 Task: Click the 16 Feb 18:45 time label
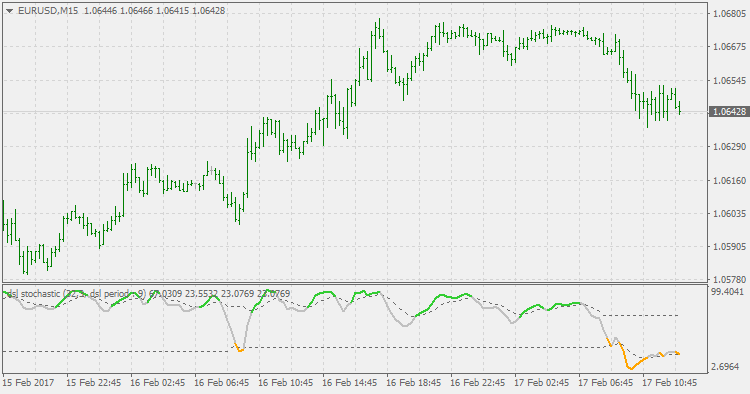(x=413, y=383)
